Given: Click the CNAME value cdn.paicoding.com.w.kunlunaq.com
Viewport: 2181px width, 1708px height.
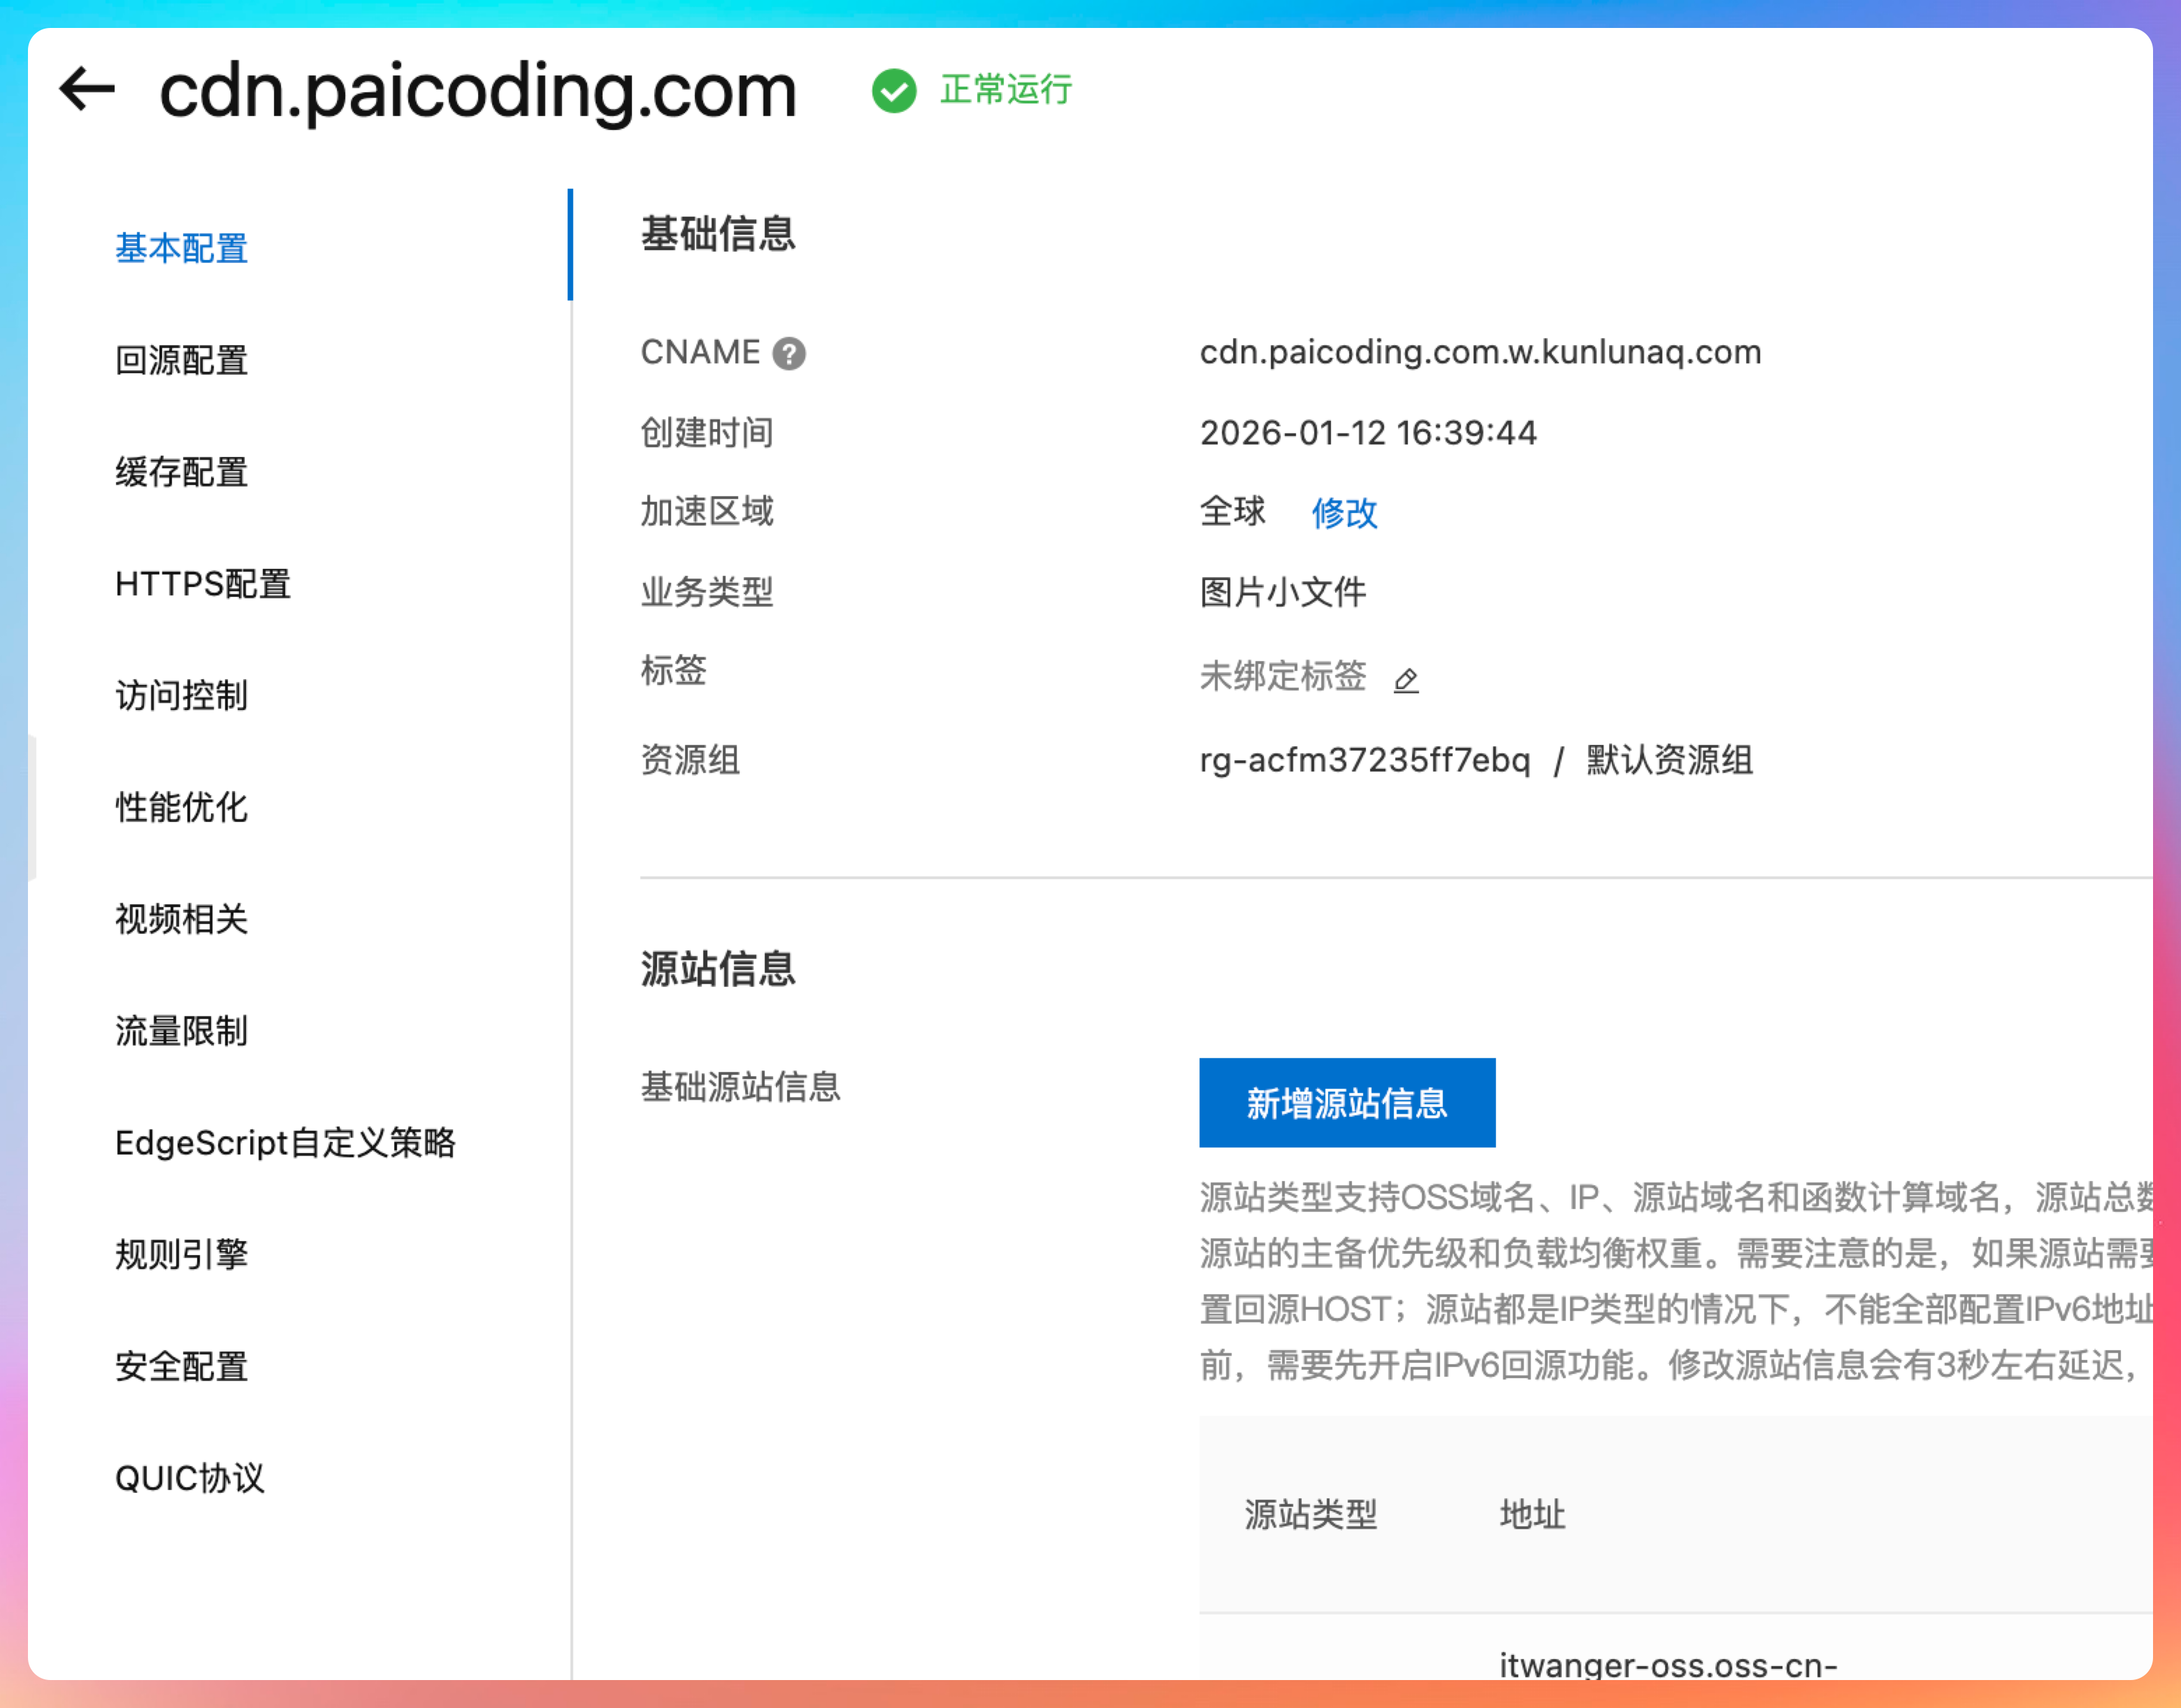Looking at the screenshot, I should (x=1480, y=352).
